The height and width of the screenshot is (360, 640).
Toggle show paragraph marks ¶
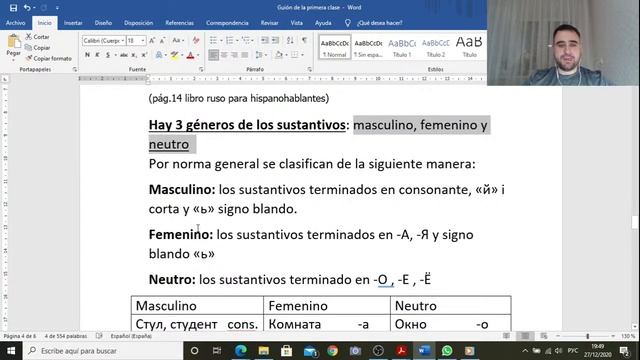(304, 40)
